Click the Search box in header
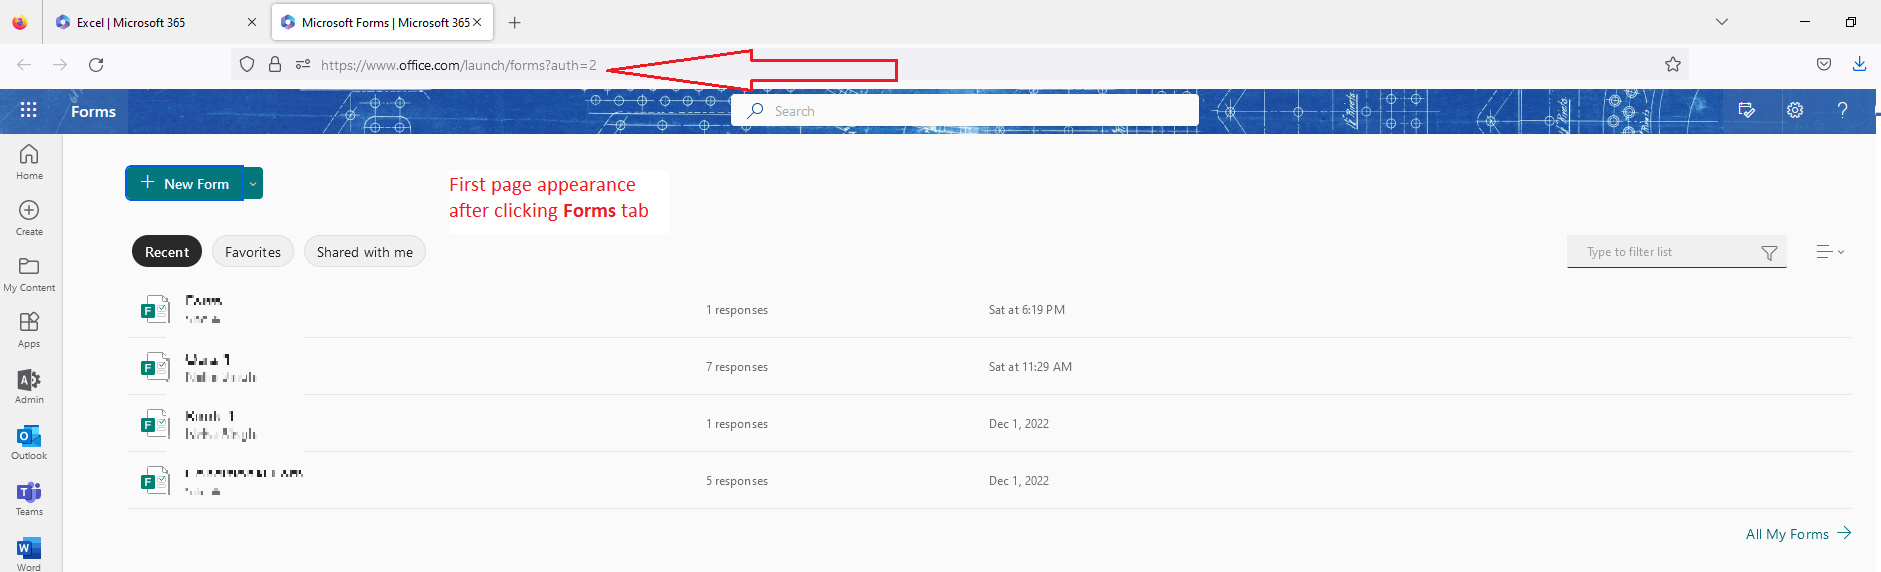 pyautogui.click(x=965, y=111)
